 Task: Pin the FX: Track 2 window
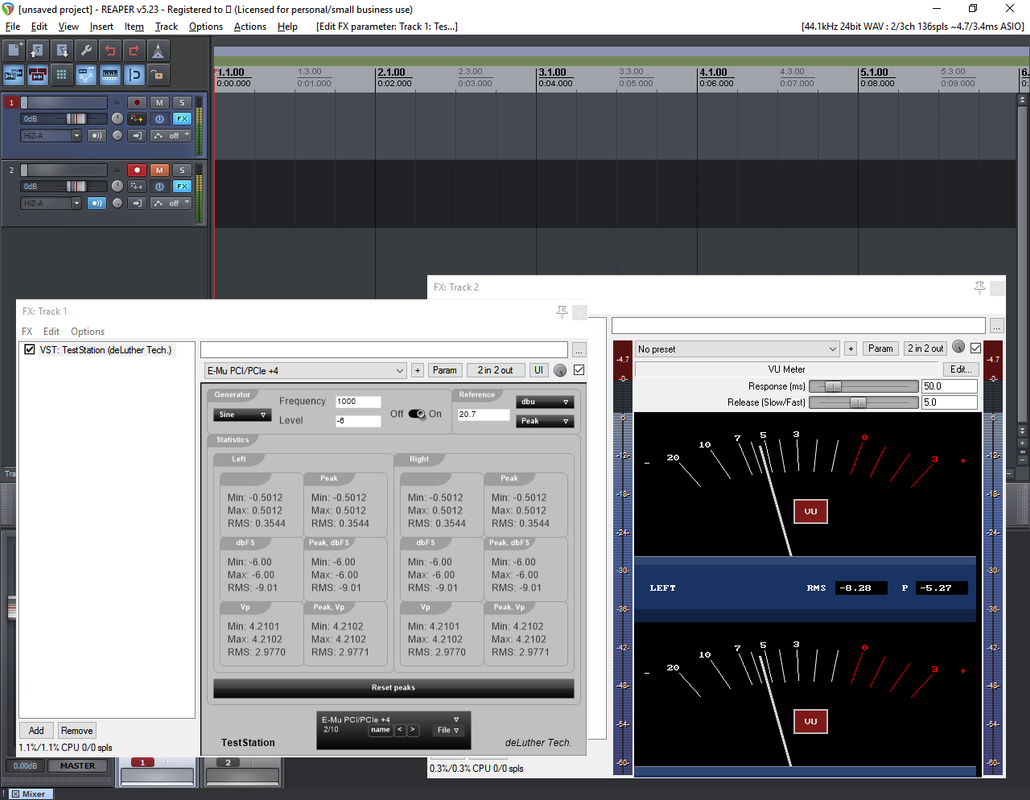pyautogui.click(x=979, y=287)
